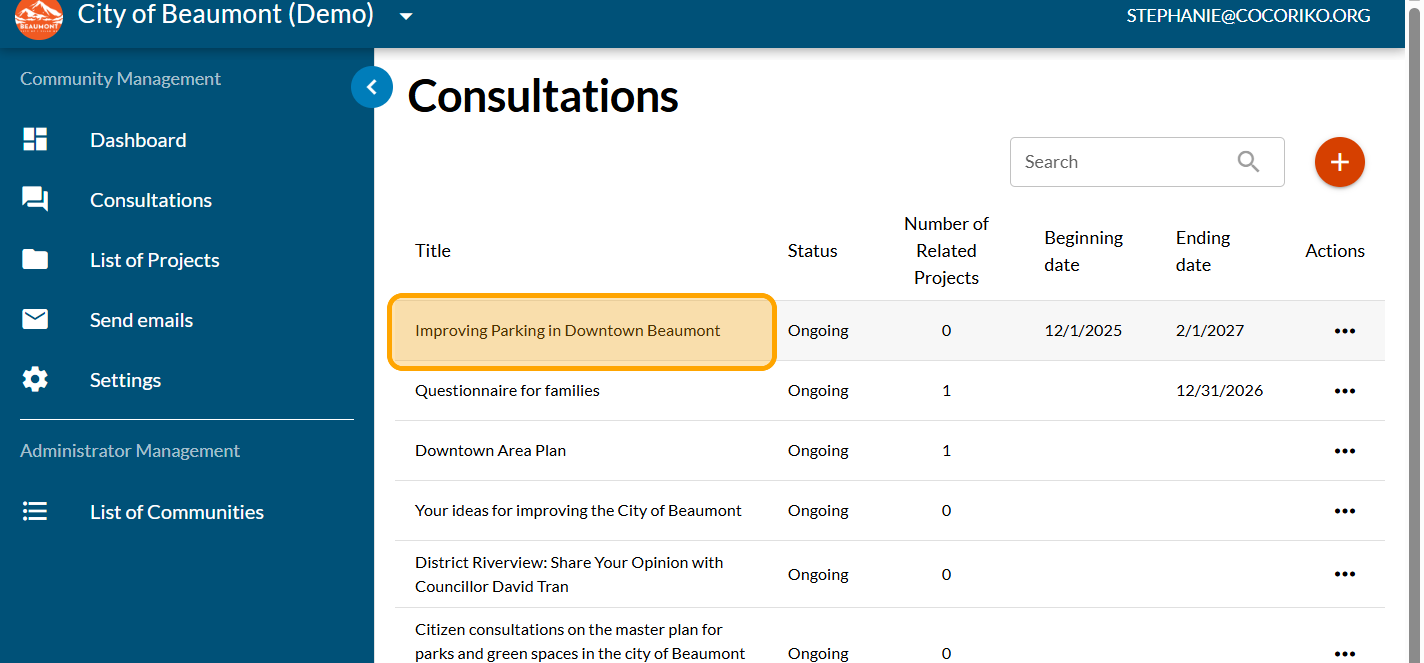Expand the City of Beaumont community dropdown
This screenshot has height=663, width=1424.
tap(405, 16)
